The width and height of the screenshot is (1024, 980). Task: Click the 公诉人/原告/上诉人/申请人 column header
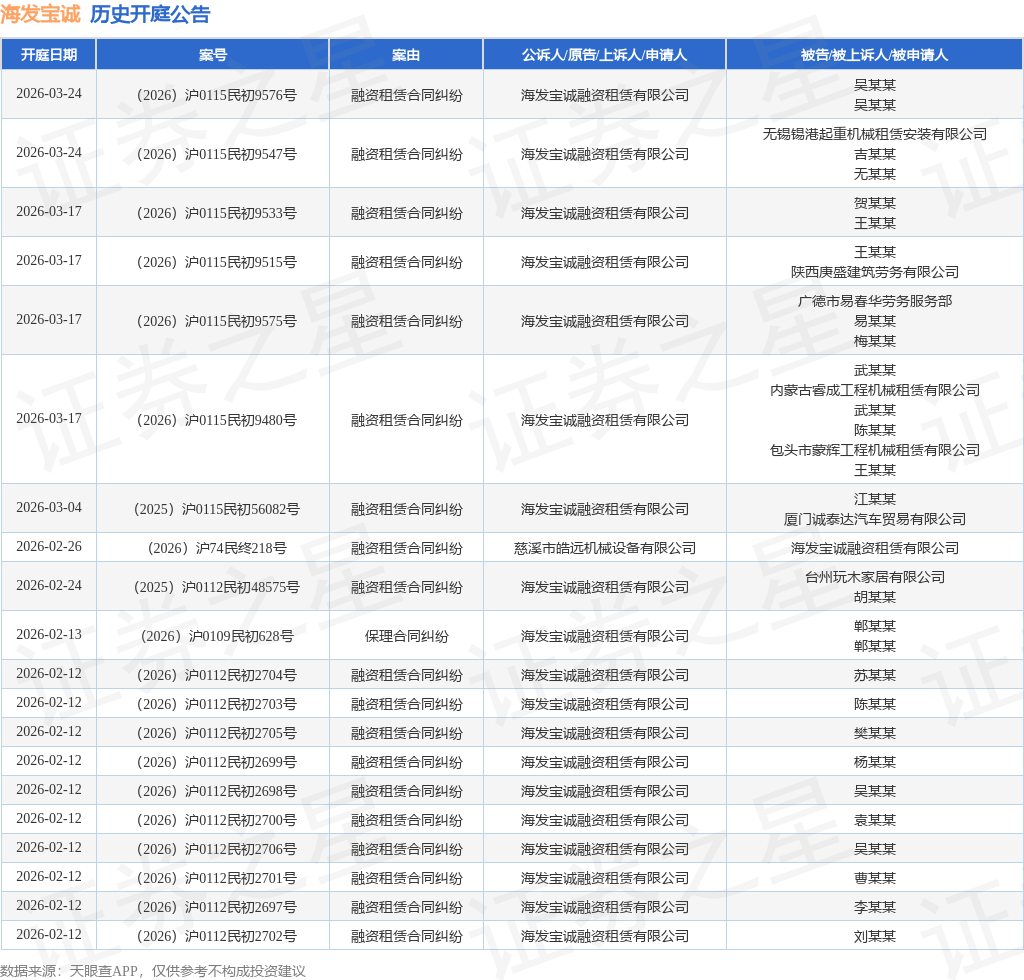tap(604, 55)
